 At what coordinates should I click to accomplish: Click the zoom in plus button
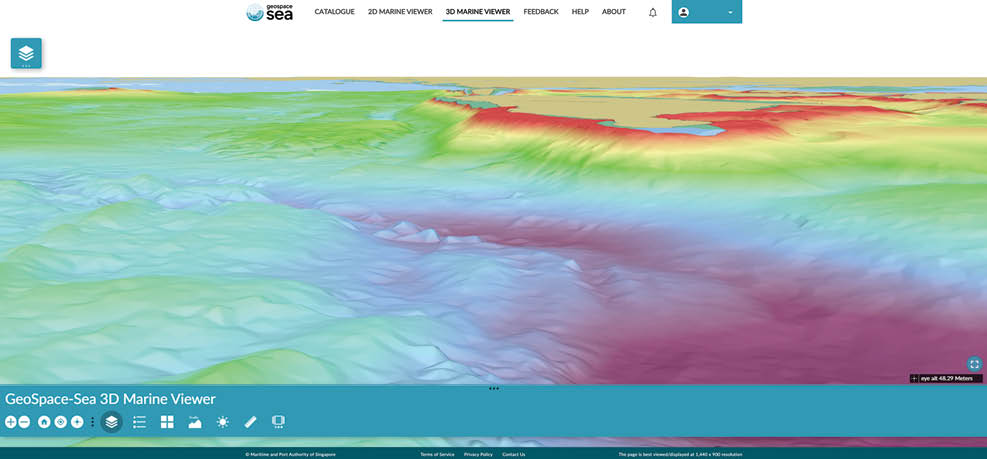10,422
